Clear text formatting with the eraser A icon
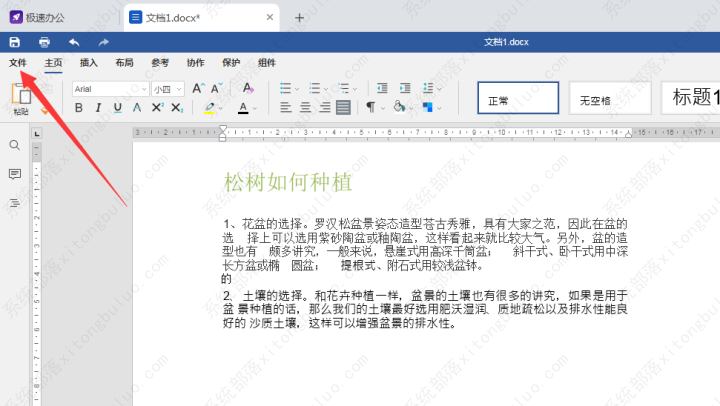720x406 pixels. click(248, 88)
